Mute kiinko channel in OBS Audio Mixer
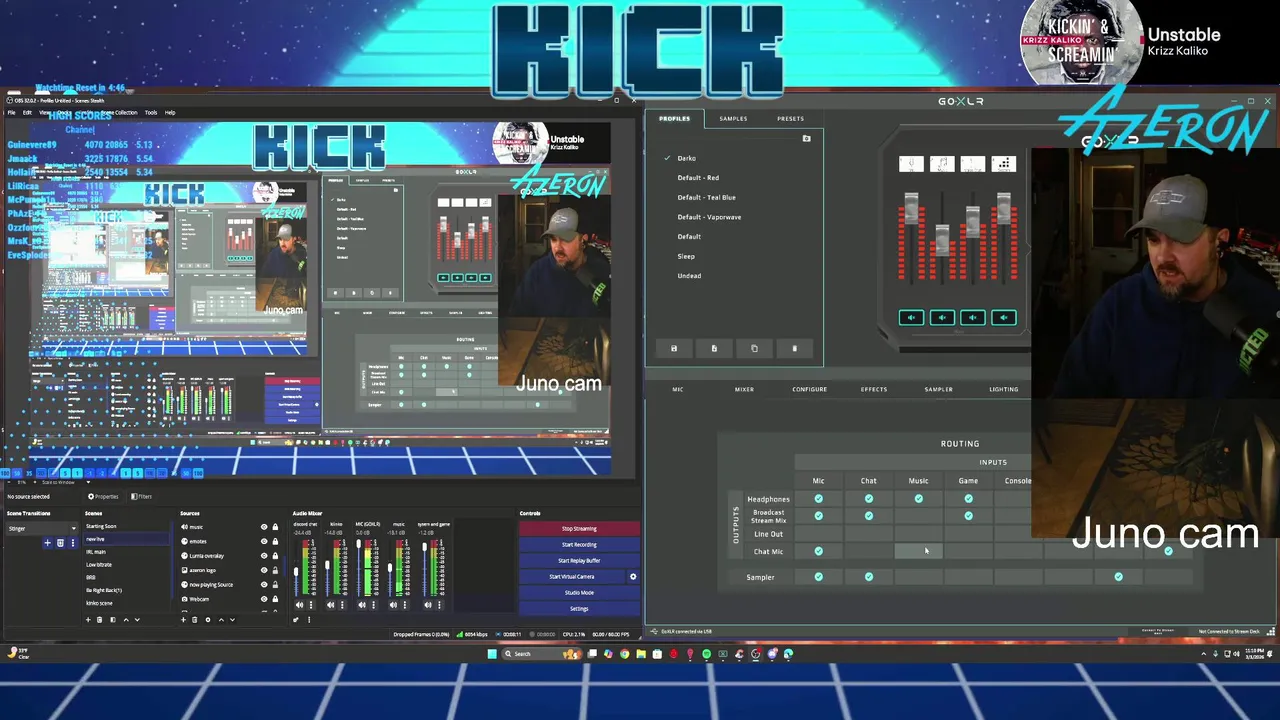The width and height of the screenshot is (1280, 720). click(x=330, y=605)
